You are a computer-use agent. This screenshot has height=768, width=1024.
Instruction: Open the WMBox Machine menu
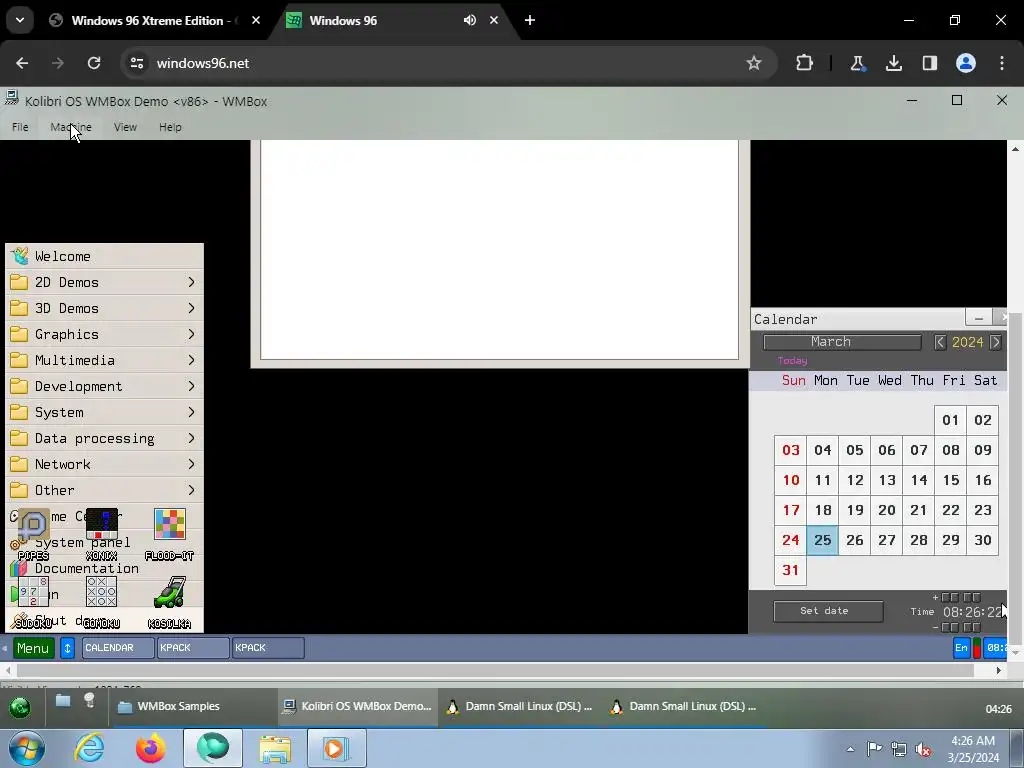(71, 127)
